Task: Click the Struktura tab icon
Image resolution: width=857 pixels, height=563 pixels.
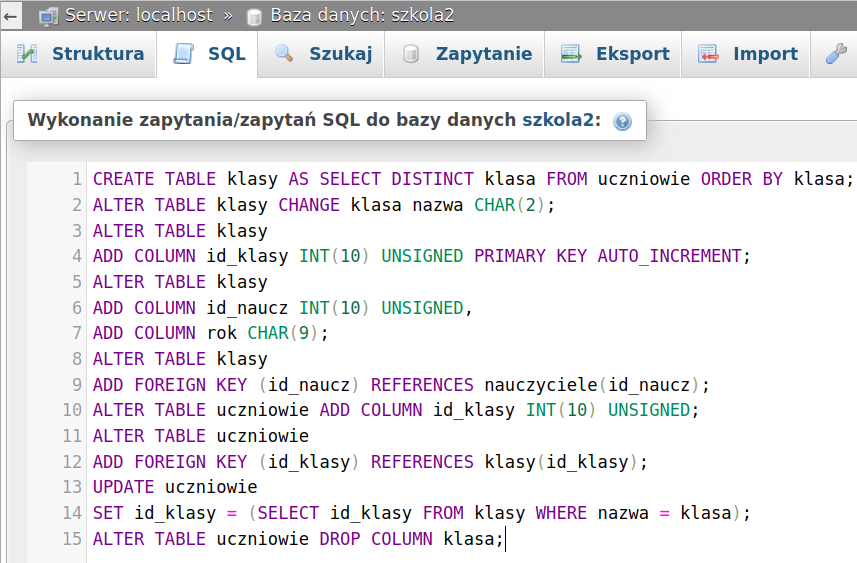Action: point(27,54)
